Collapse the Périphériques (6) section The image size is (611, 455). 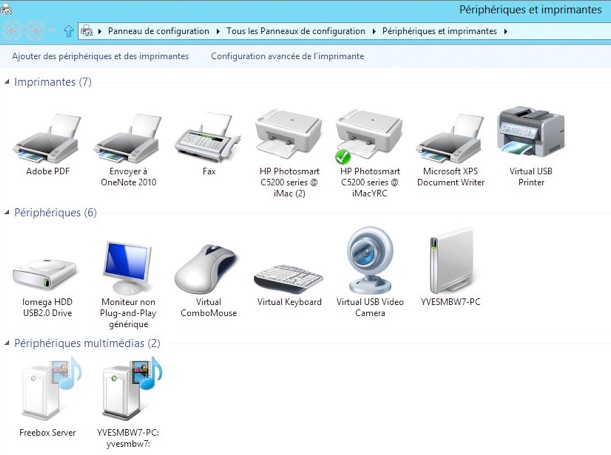click(8, 213)
